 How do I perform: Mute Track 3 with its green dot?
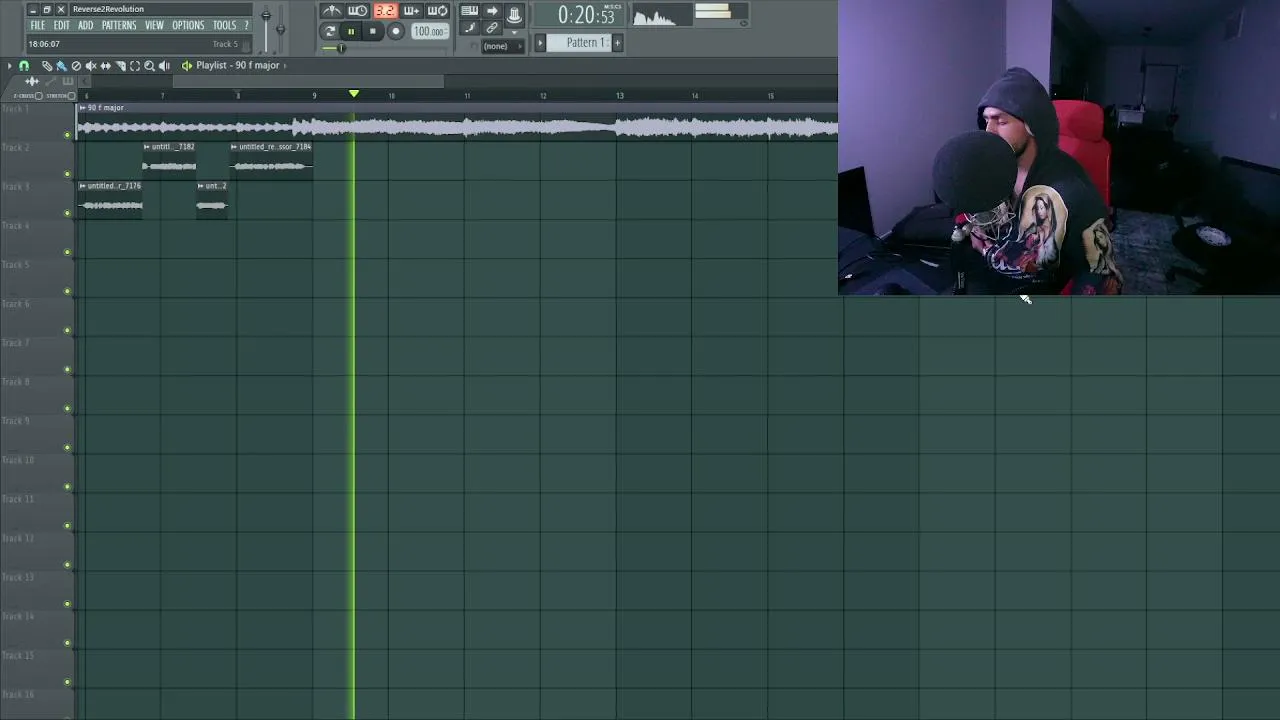click(x=67, y=213)
